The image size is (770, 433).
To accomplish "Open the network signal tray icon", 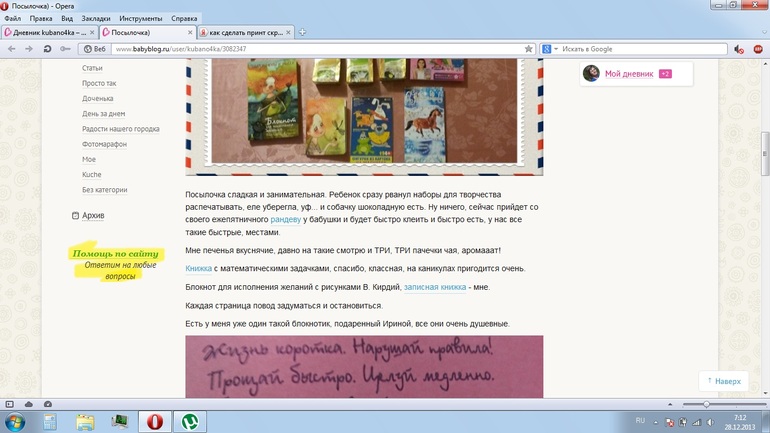I will tap(696, 422).
